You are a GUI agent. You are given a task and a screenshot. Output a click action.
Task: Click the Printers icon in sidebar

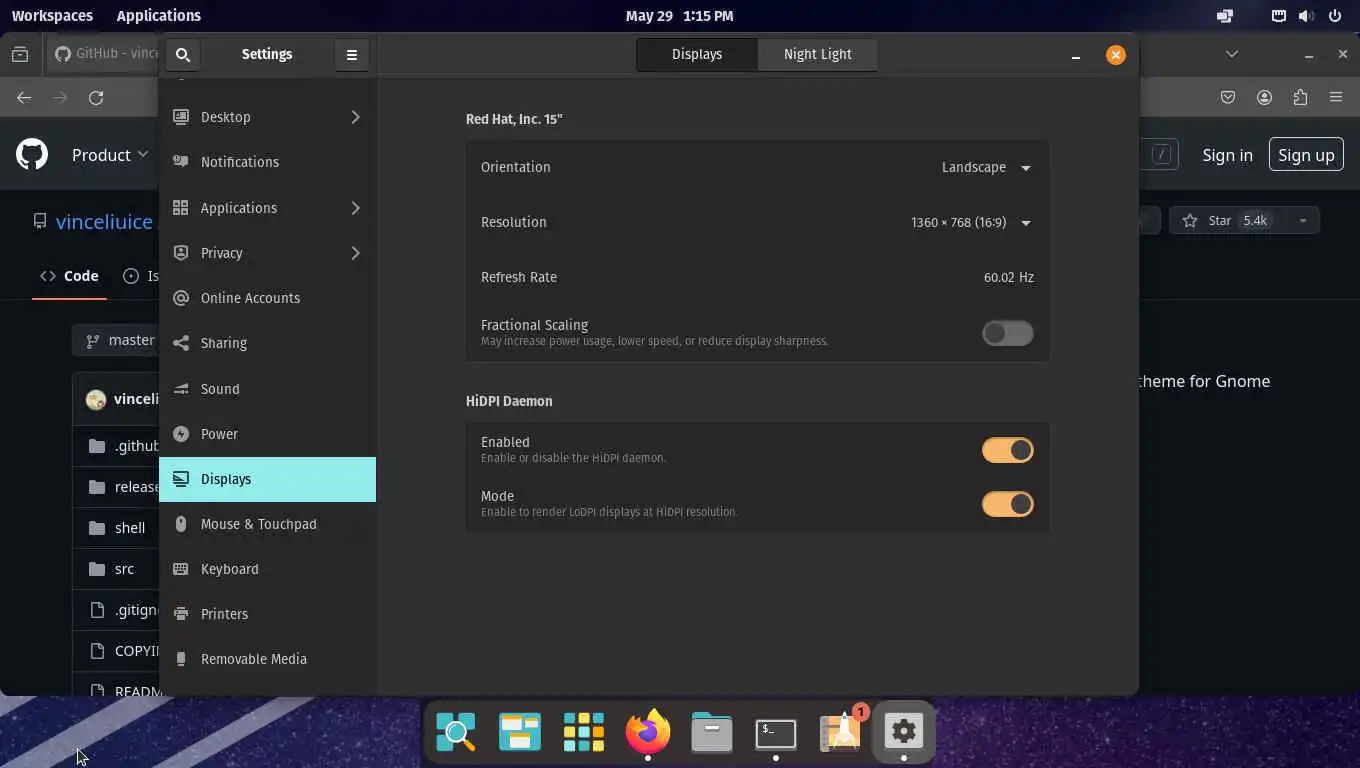coord(181,614)
